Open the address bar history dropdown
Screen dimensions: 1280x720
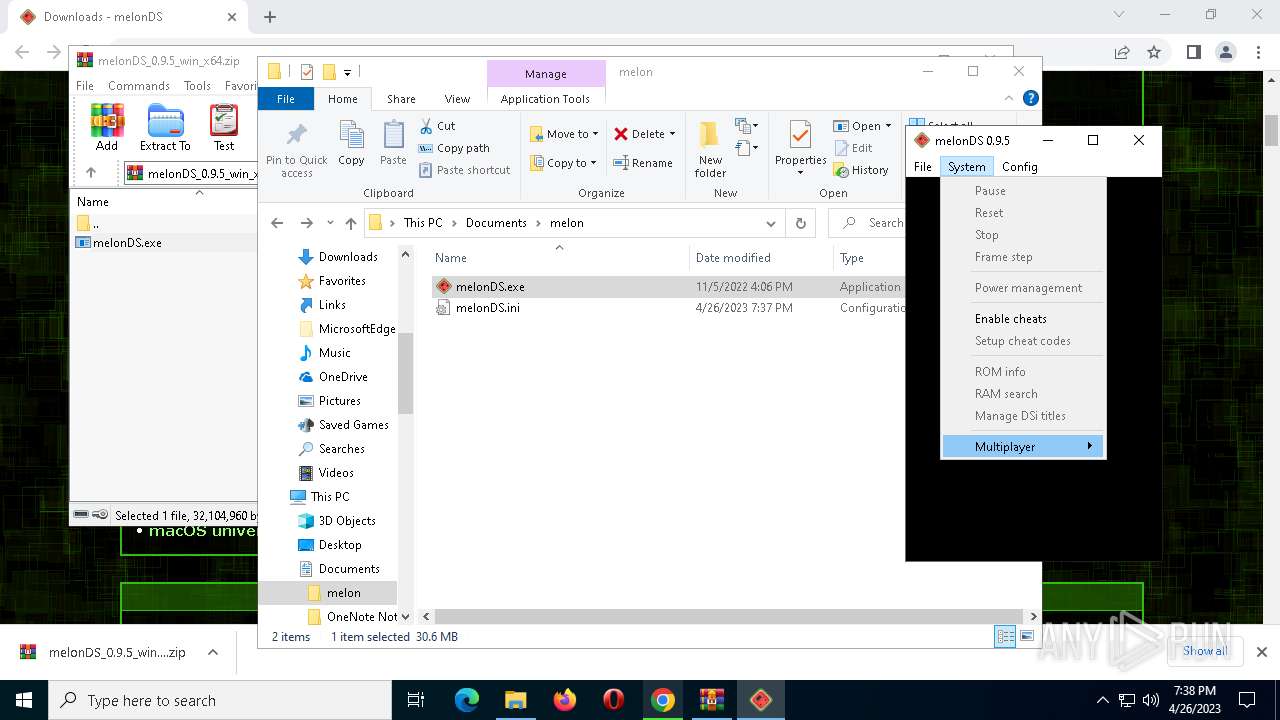click(770, 223)
